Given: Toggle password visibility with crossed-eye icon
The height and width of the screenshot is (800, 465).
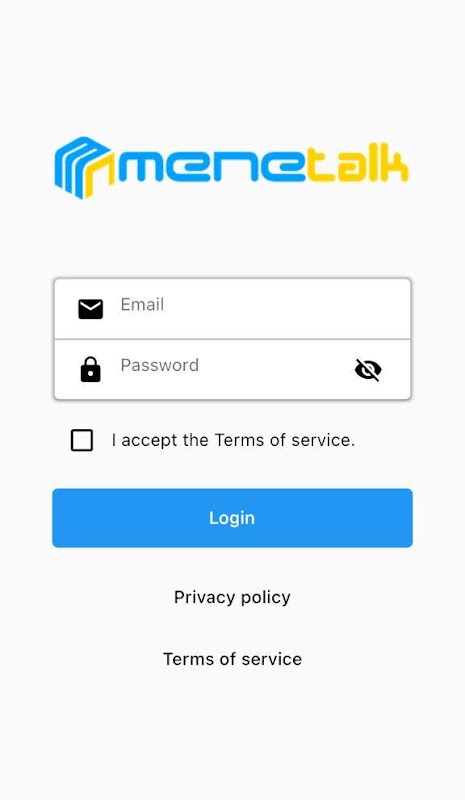Looking at the screenshot, I should click(368, 369).
